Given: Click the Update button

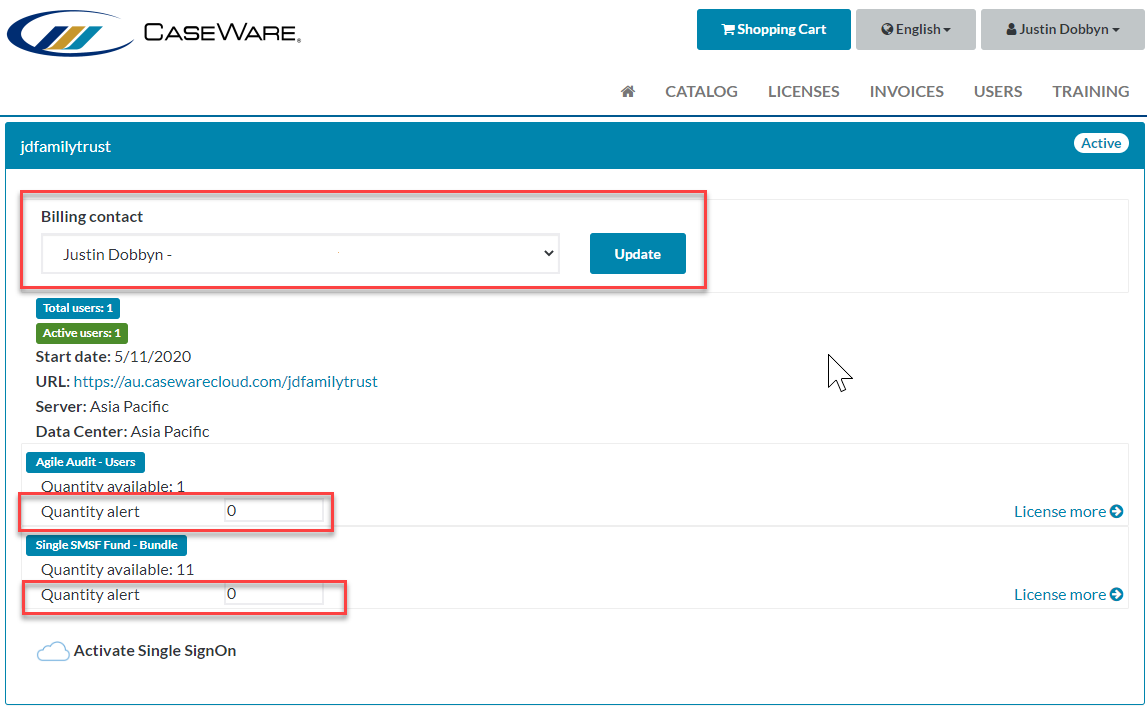Looking at the screenshot, I should point(638,254).
